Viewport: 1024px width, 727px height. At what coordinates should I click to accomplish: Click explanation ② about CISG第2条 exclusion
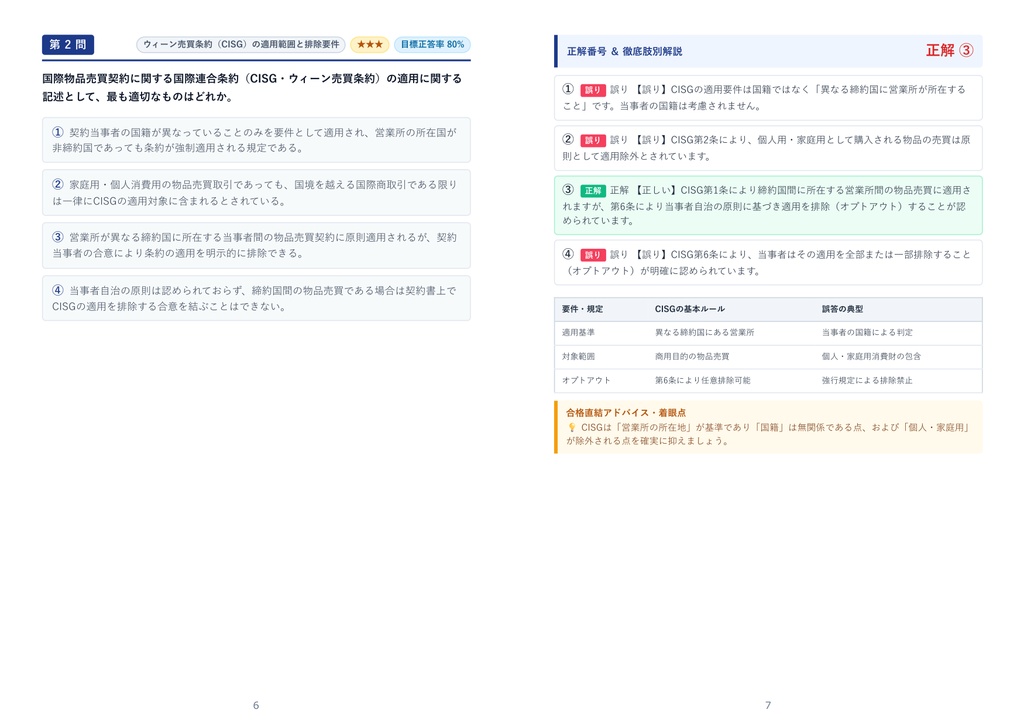(768, 148)
